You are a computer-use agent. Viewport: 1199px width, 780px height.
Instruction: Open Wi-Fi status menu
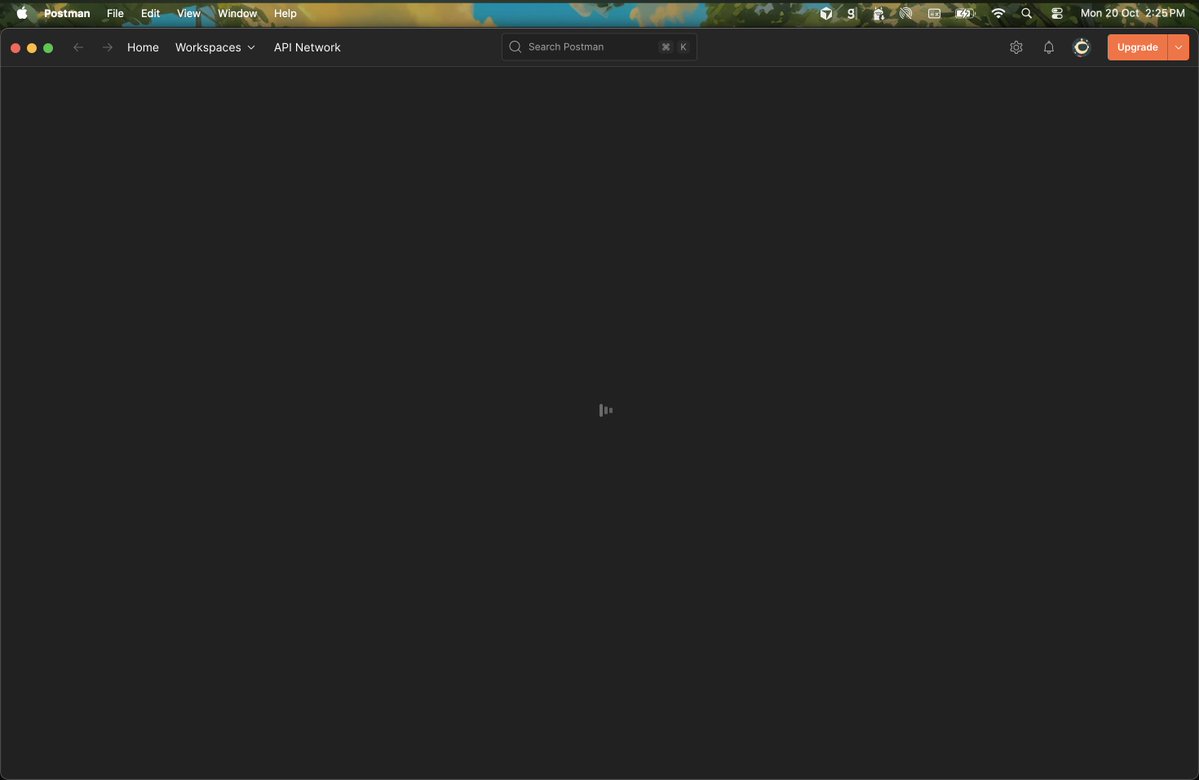tap(998, 13)
